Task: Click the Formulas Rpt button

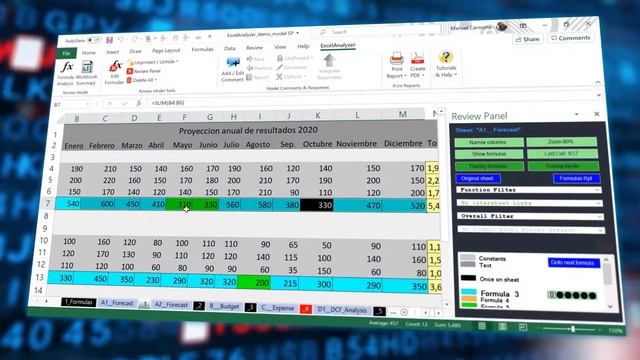Action: (x=576, y=178)
